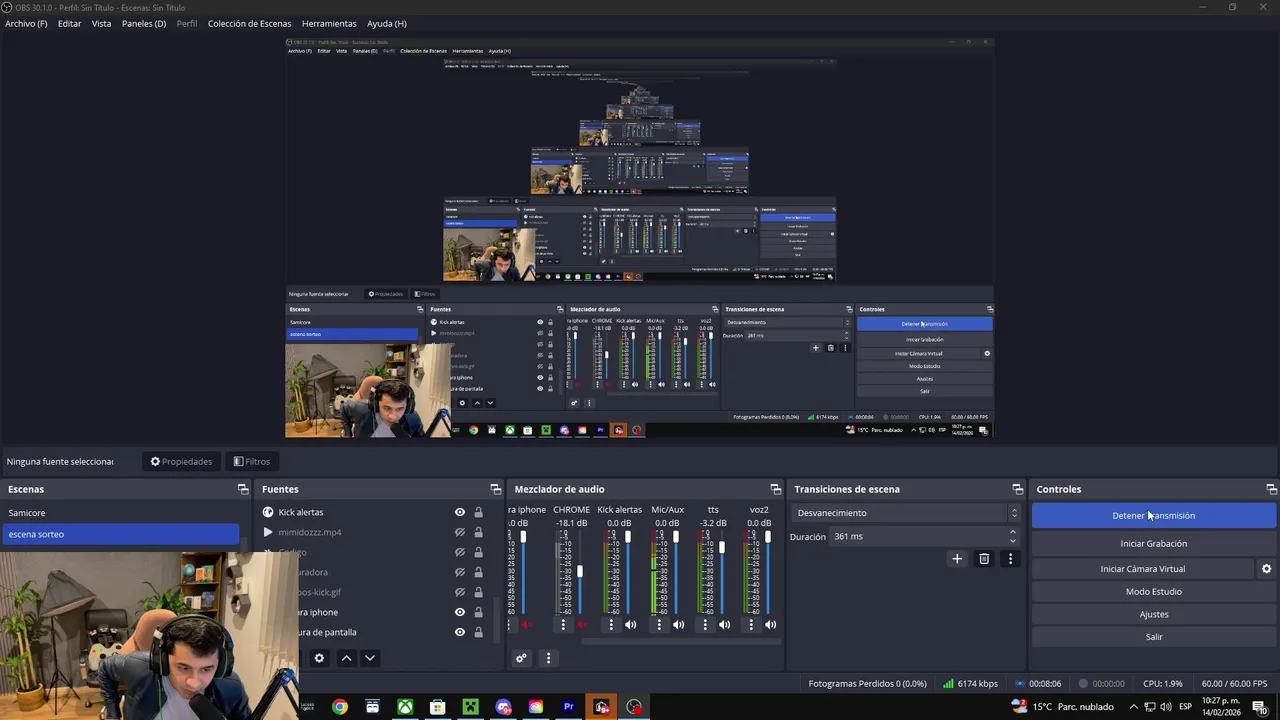Hide the iphone camera source
Viewport: 1280px width, 720px height.
[460, 612]
